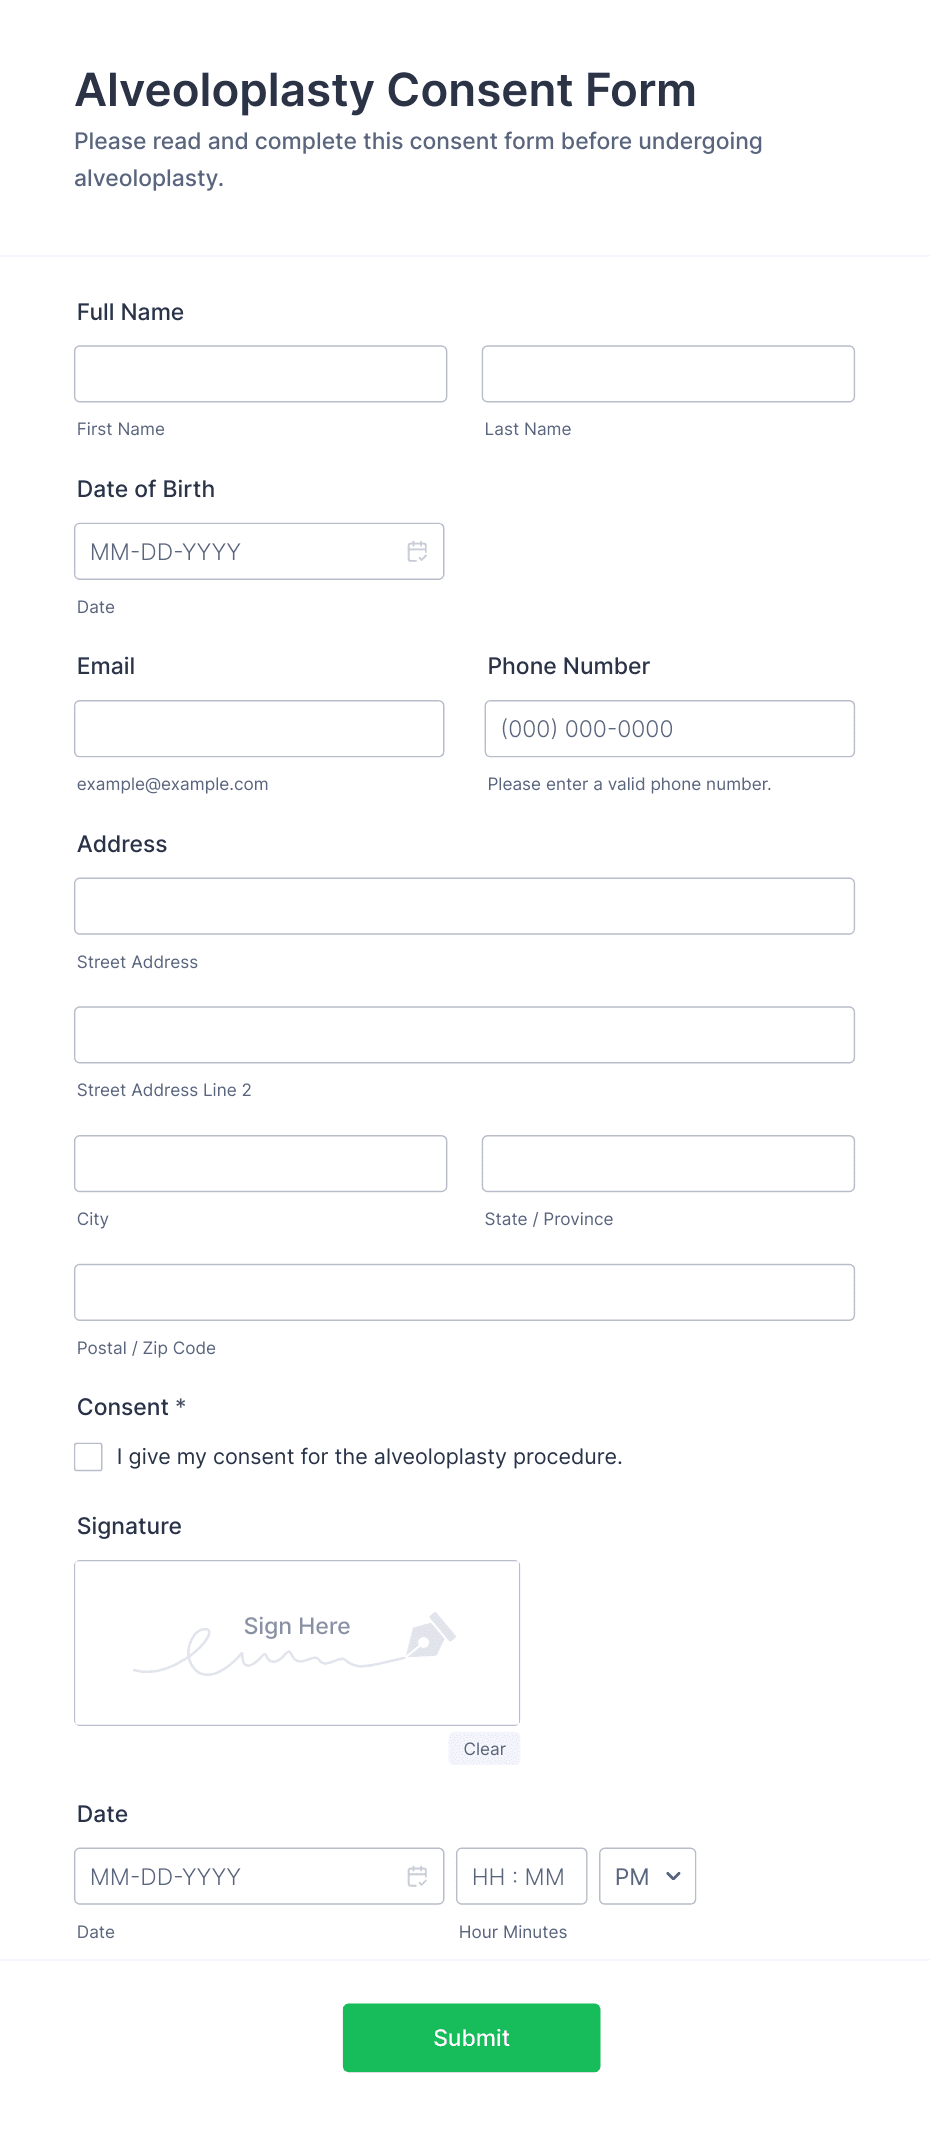930x2129 pixels.
Task: Select the Street Address Line 2 field
Action: coord(464,1035)
